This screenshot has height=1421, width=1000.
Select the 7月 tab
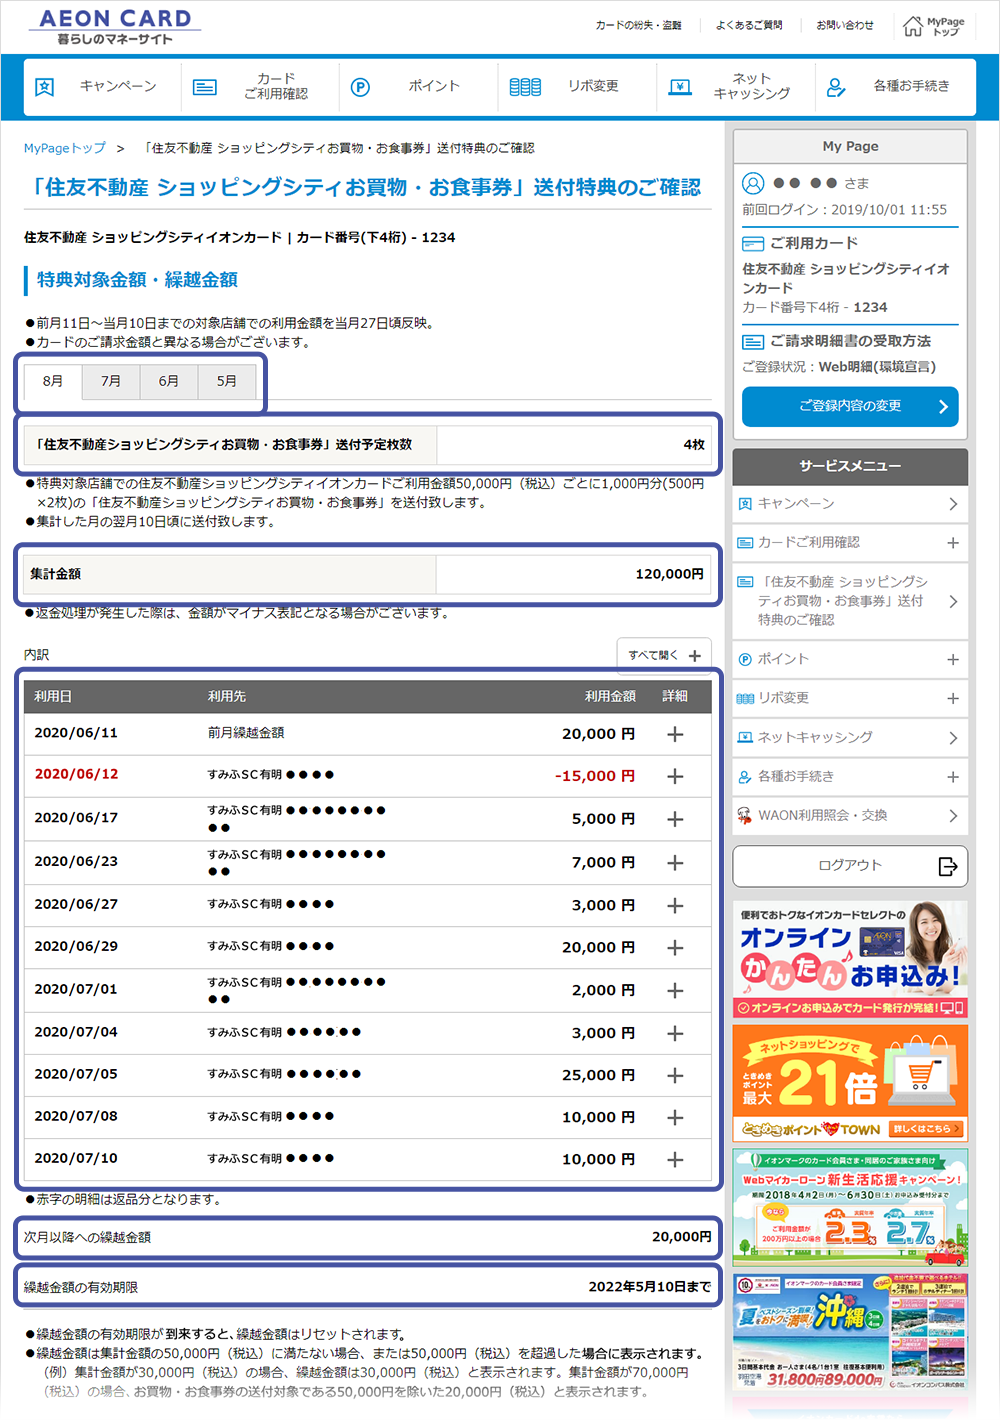111,381
